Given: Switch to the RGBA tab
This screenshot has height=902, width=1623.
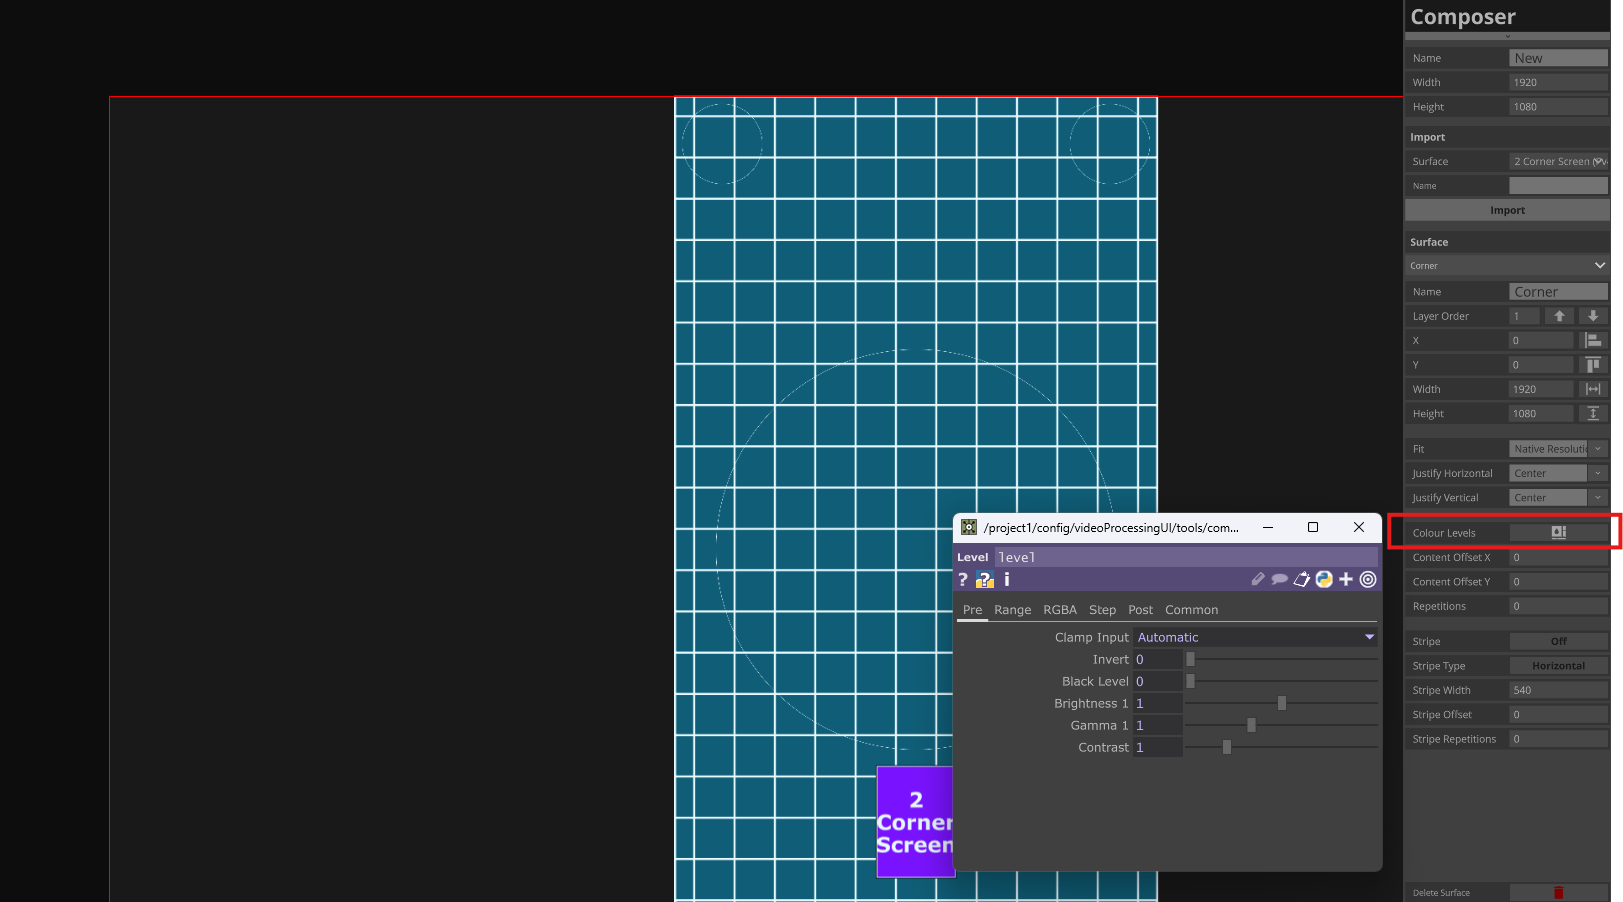Looking at the screenshot, I should click(1059, 610).
